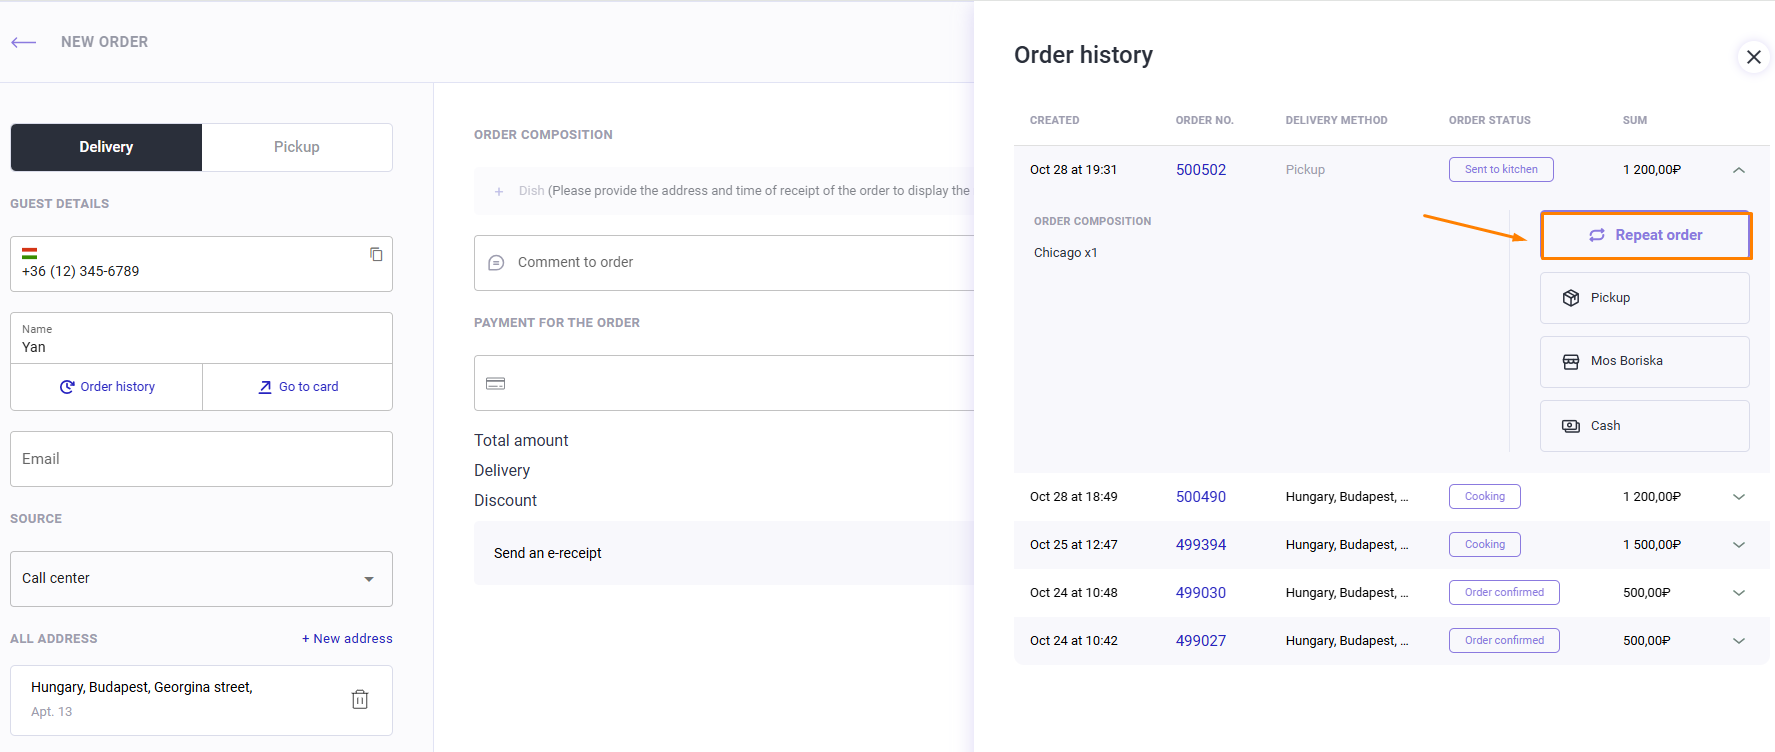1775x752 pixels.
Task: Click the Chicago x1 order item
Action: click(x=1065, y=253)
